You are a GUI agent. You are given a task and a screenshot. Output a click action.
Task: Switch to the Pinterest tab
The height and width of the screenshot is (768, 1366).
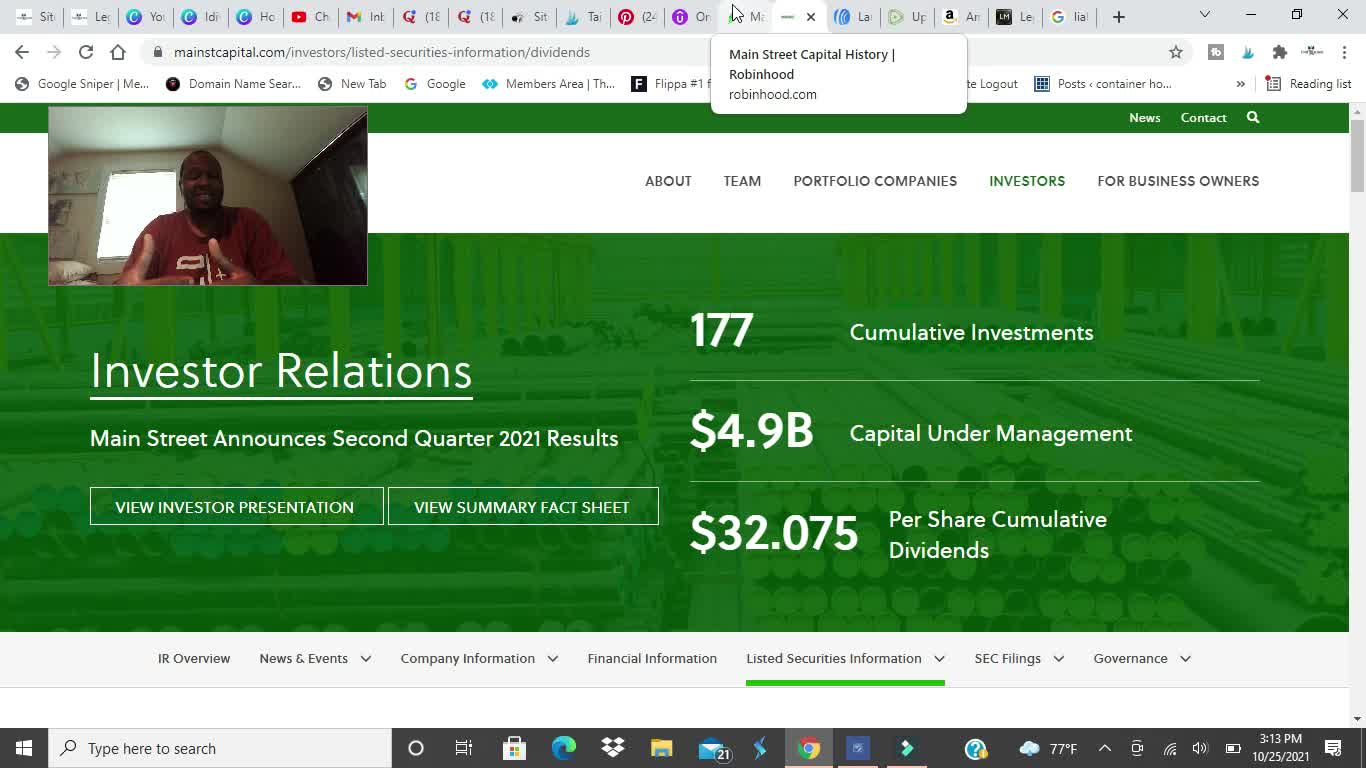pos(637,16)
